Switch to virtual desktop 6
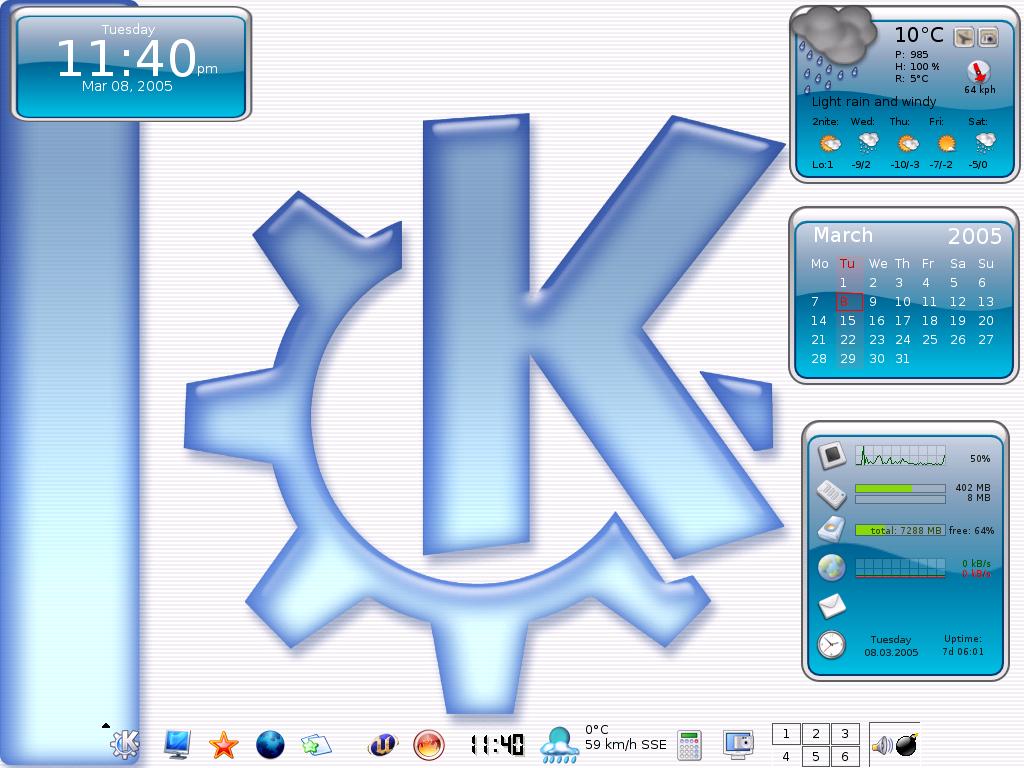 [845, 756]
